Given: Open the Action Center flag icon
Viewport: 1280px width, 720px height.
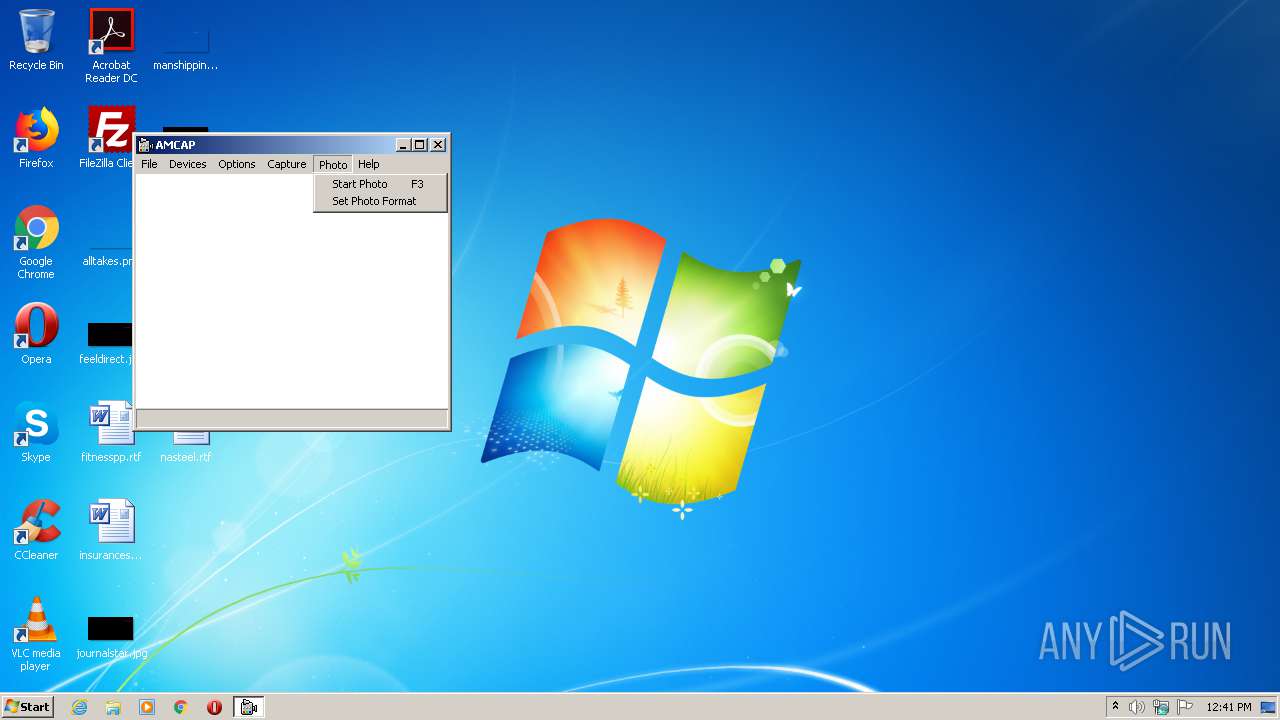Looking at the screenshot, I should (x=1185, y=707).
